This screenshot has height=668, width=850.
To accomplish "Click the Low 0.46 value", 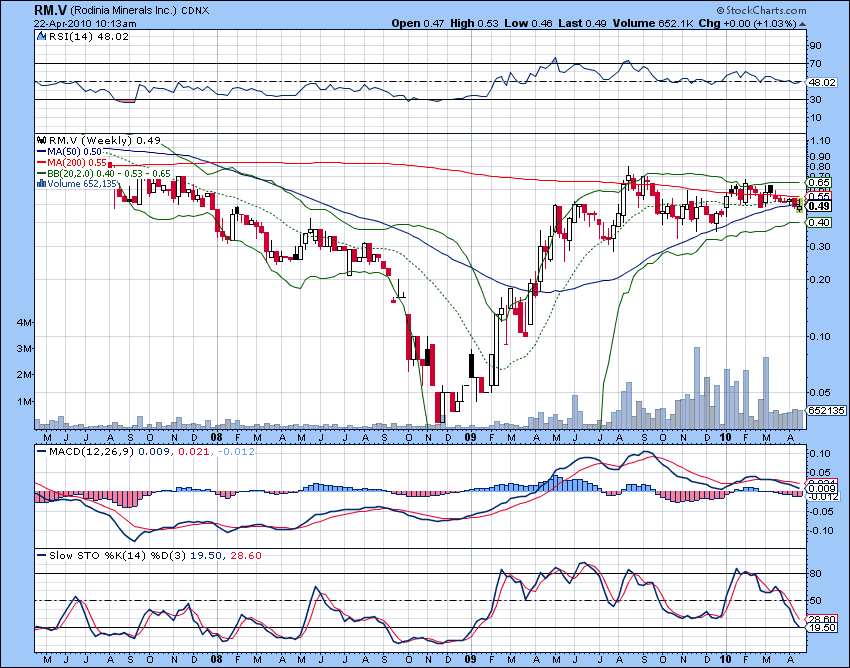I will pos(528,24).
